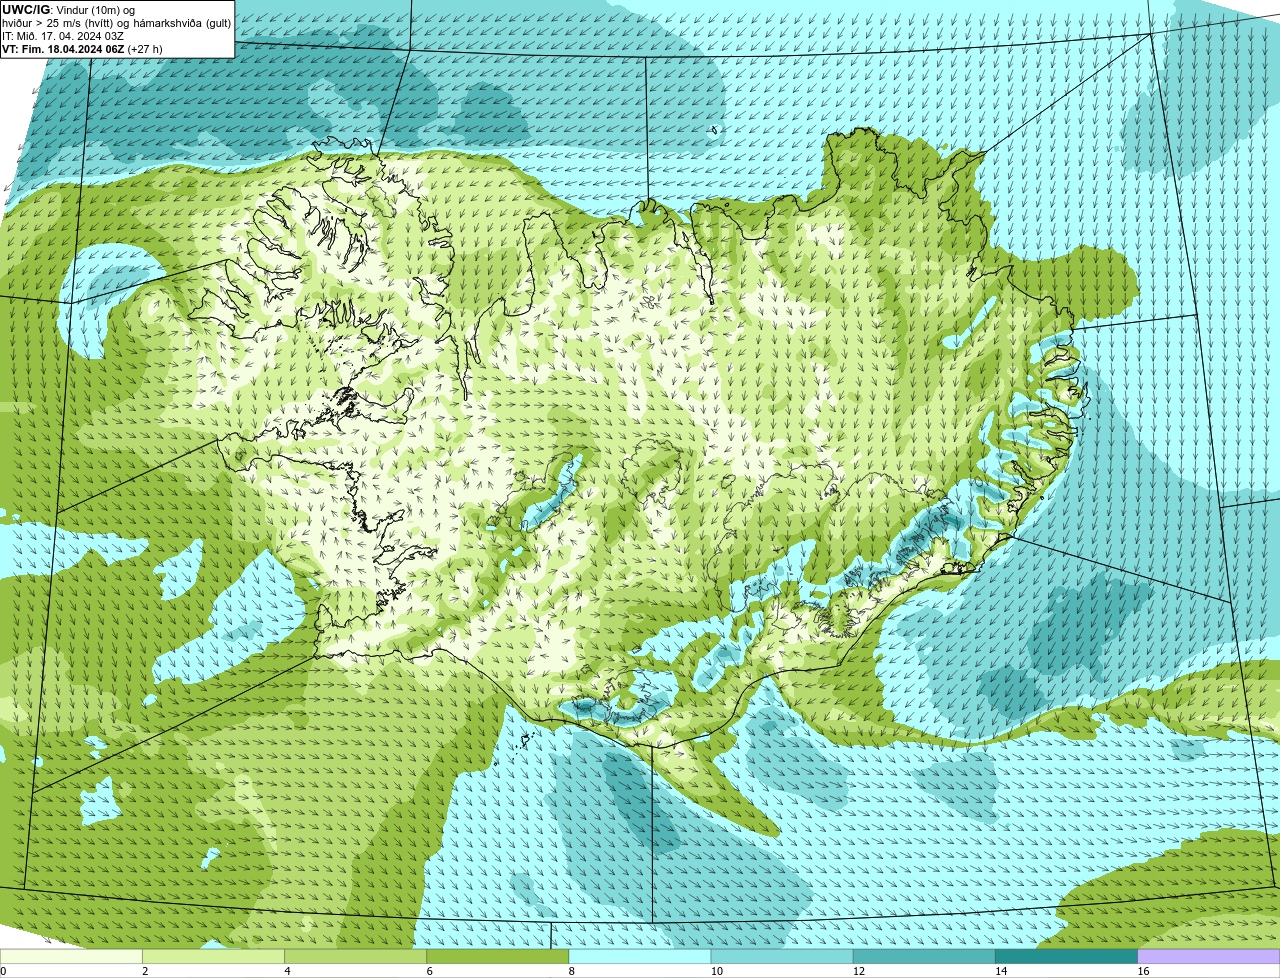This screenshot has height=978, width=1280.
Task: Click the 8–10 m/s pale cyan legend swatch
Action: tap(640, 957)
